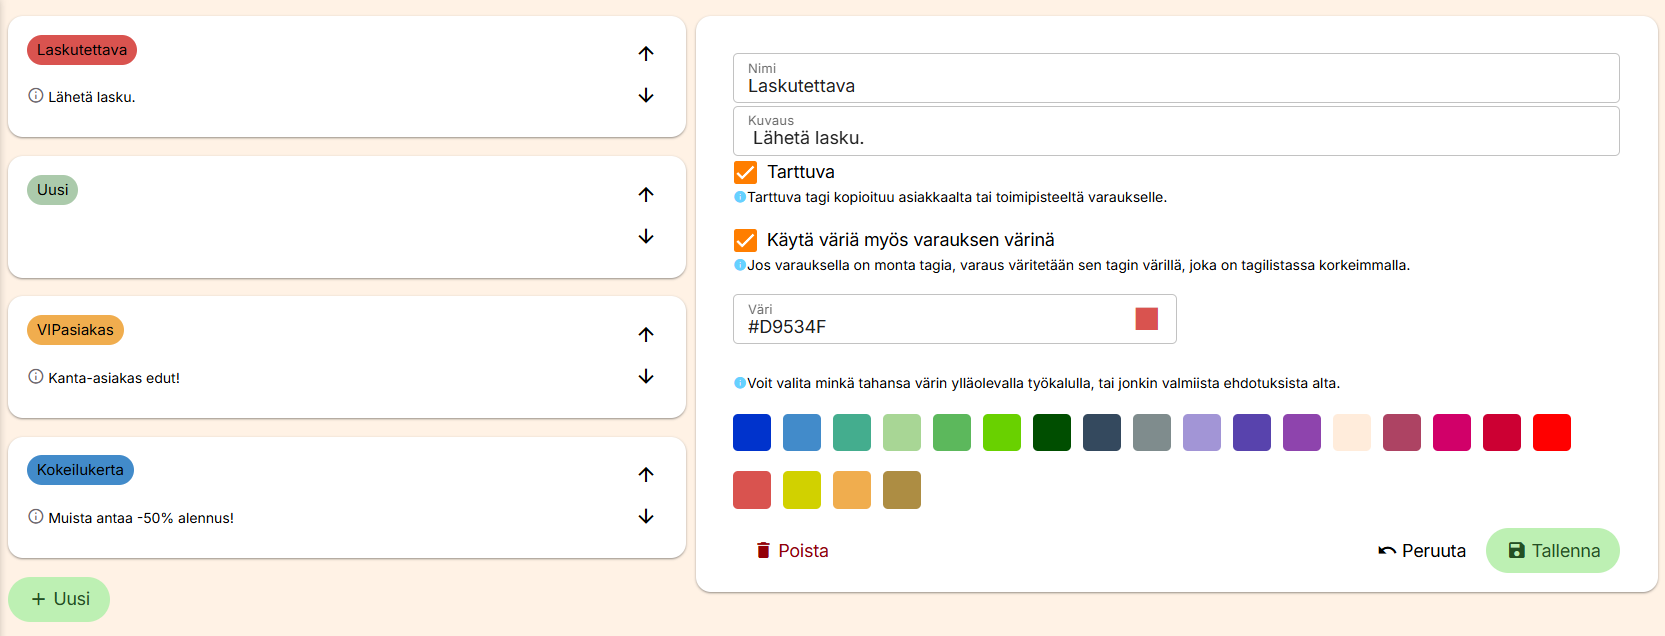This screenshot has height=636, width=1665.
Task: Move Laskutettava tag down with arrow
Action: pos(646,95)
